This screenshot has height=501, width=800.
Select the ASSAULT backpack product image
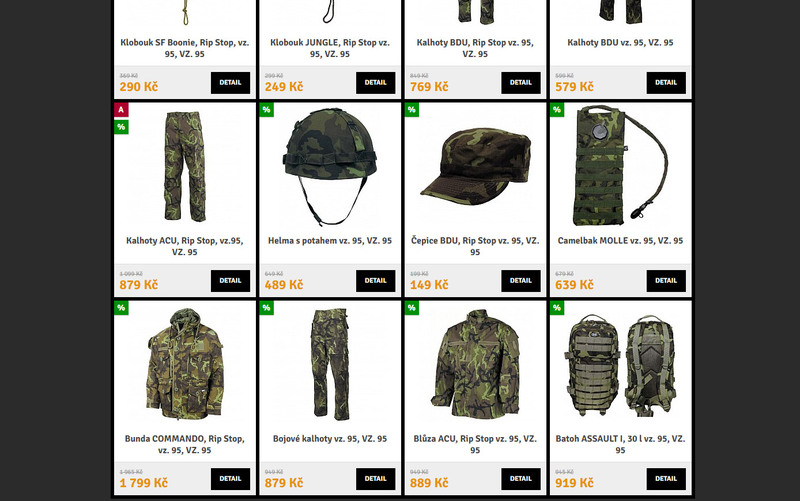[620, 365]
